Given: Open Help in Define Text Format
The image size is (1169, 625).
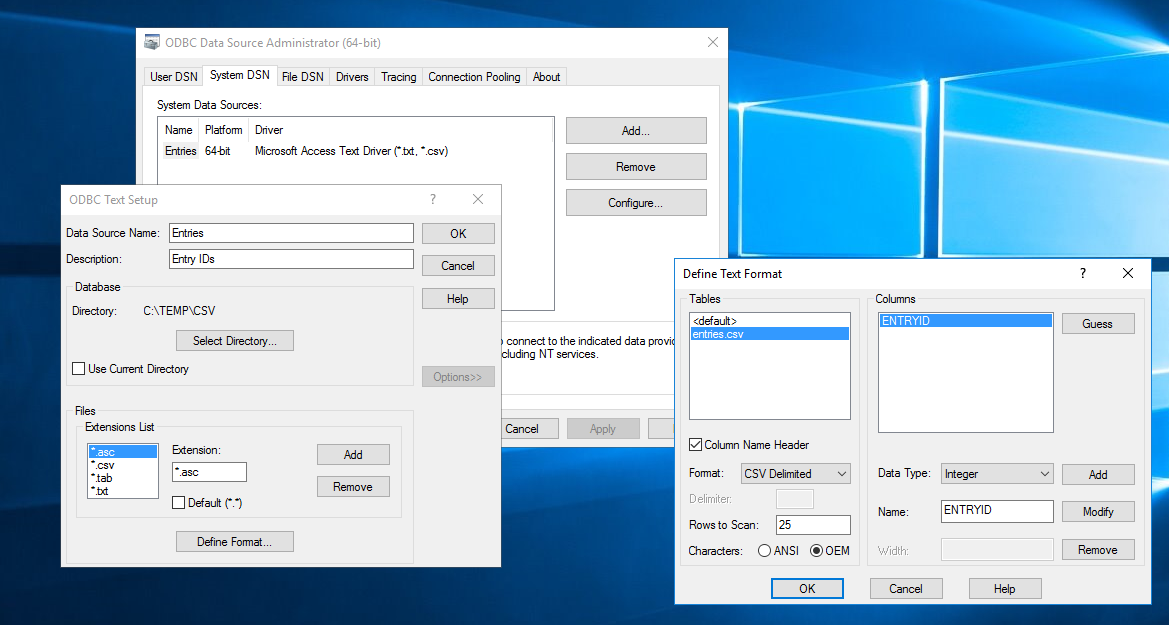Looking at the screenshot, I should [x=1004, y=588].
